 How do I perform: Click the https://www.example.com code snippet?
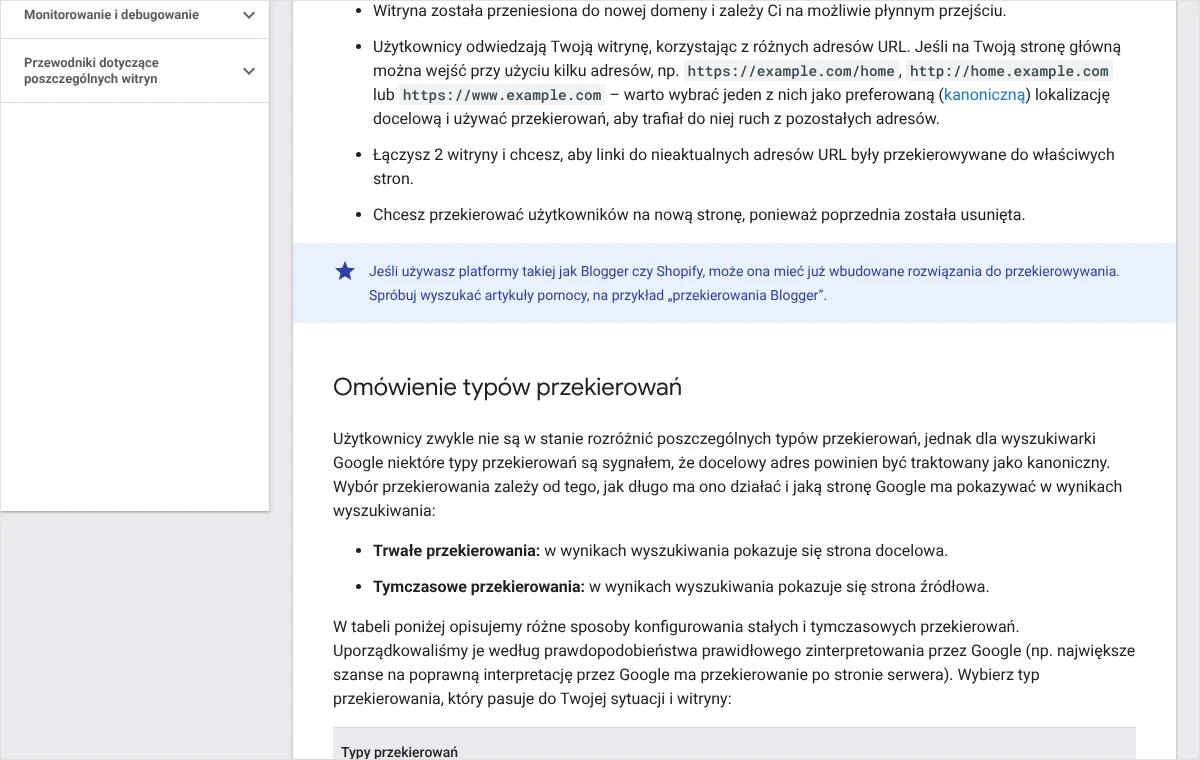[502, 95]
